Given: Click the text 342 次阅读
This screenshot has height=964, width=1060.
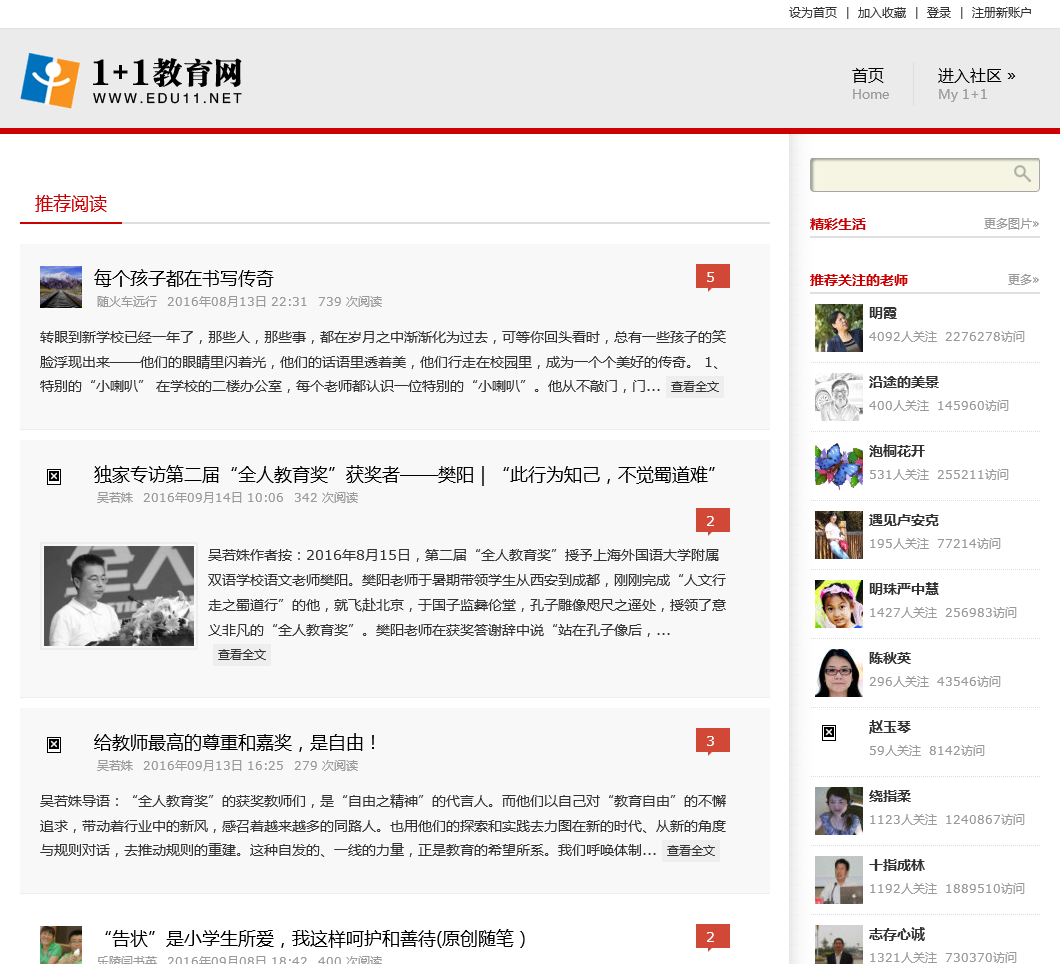Looking at the screenshot, I should tap(326, 498).
